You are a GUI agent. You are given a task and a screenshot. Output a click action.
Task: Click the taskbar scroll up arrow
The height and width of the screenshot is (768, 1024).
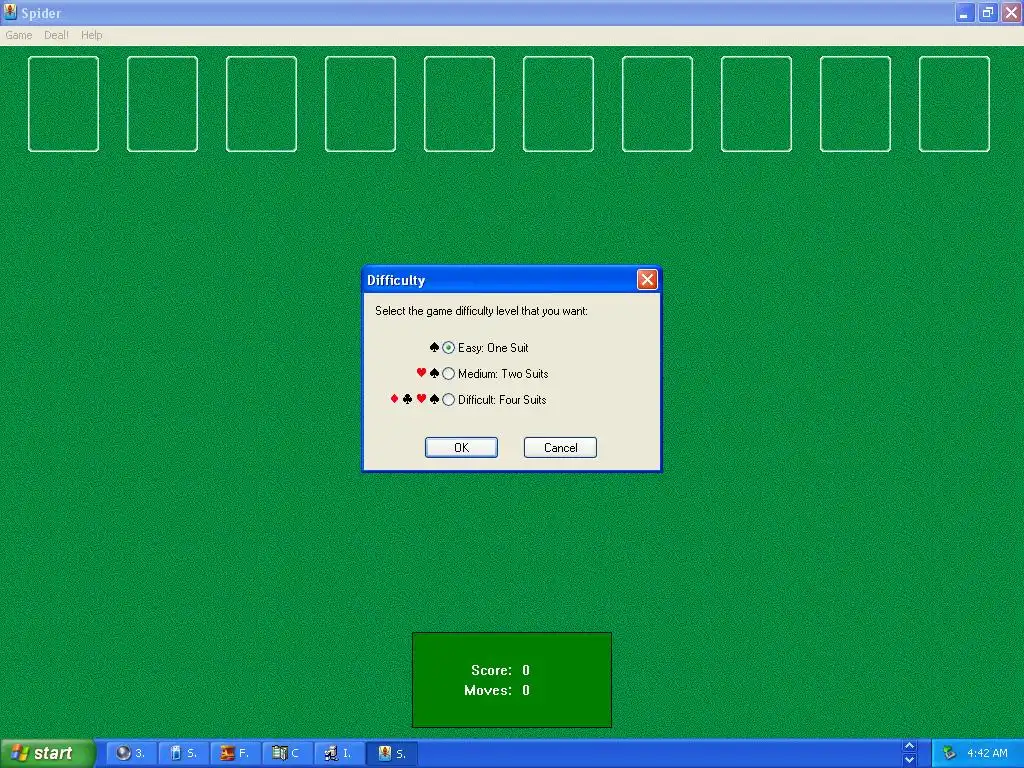pyautogui.click(x=909, y=746)
